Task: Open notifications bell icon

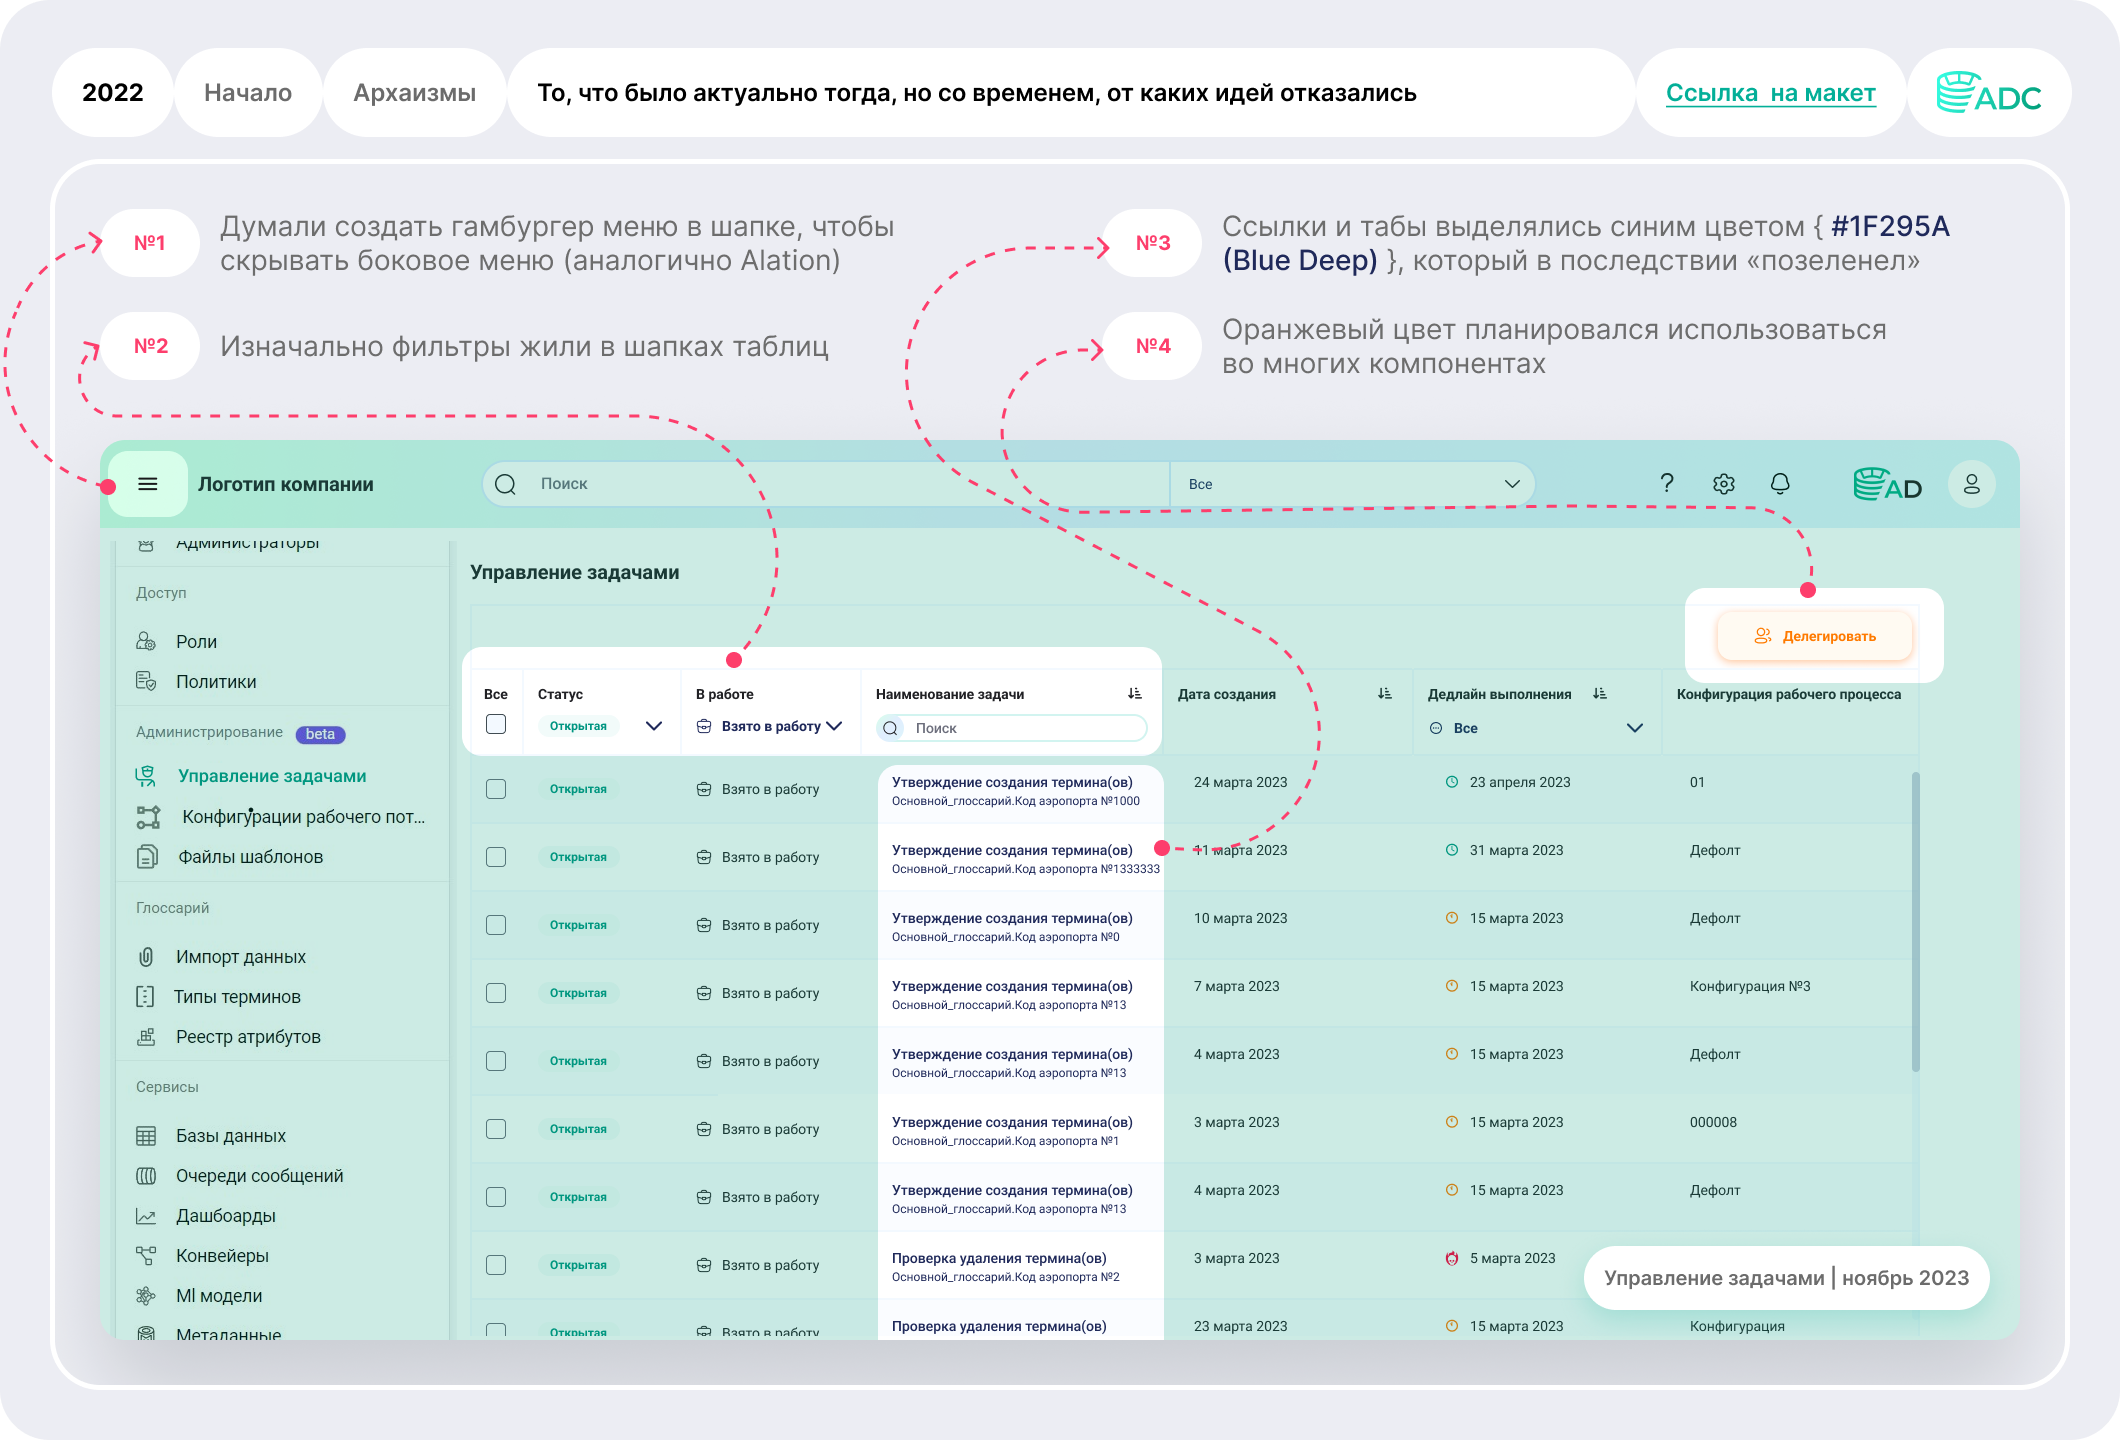Action: point(1780,484)
